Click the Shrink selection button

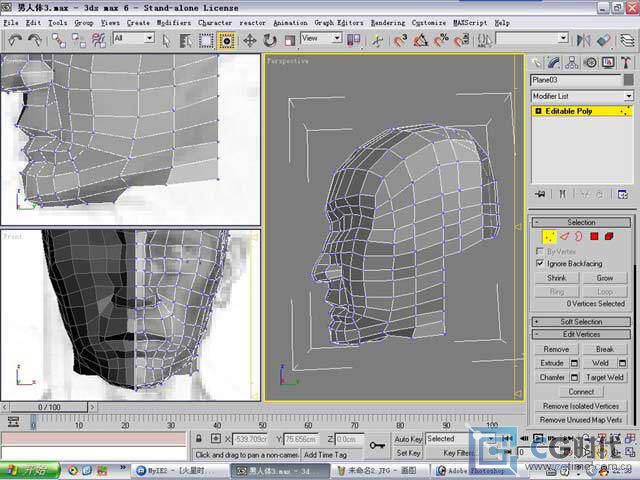coord(557,278)
